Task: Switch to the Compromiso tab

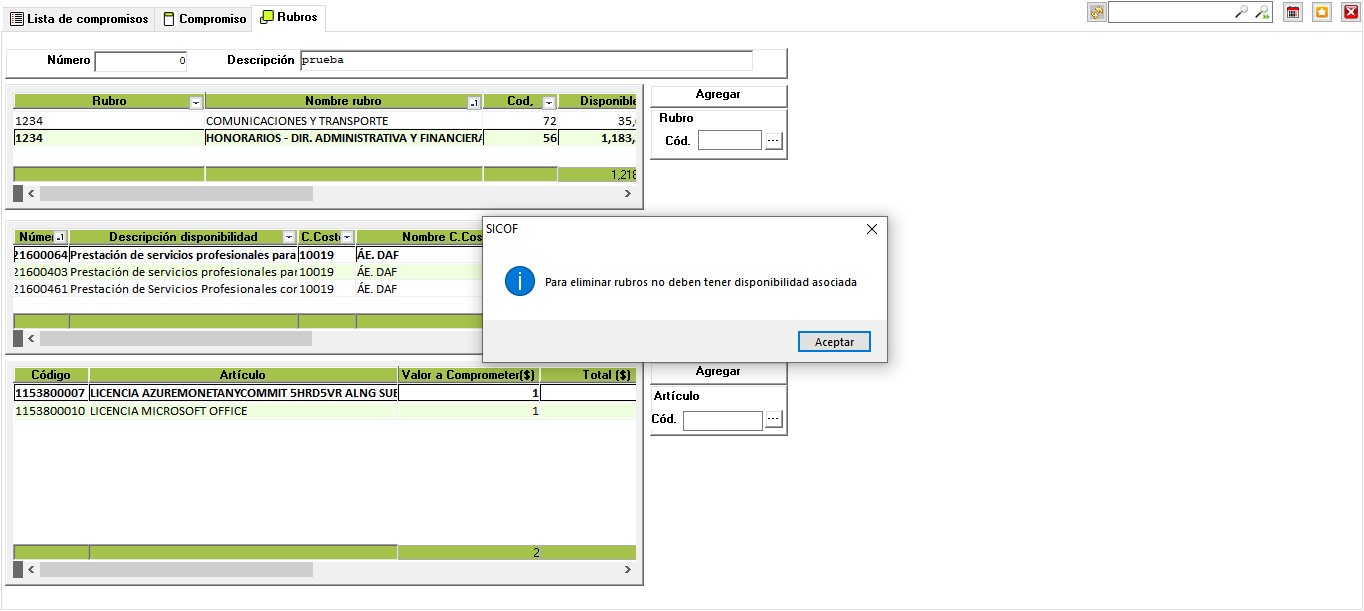Action: pyautogui.click(x=204, y=19)
